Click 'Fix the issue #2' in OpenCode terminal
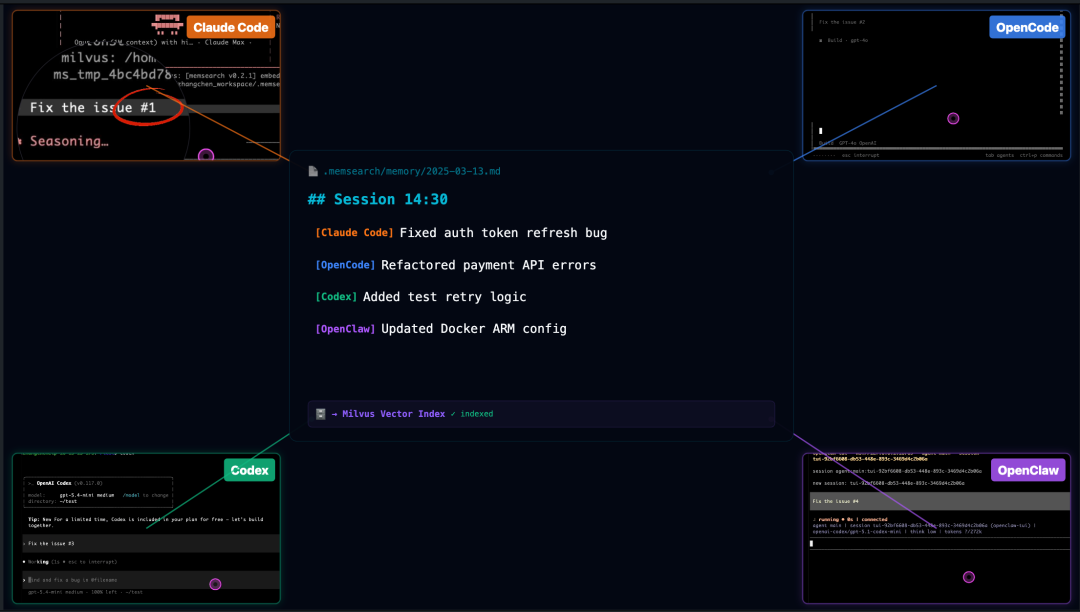1080x612 pixels. tap(842, 22)
